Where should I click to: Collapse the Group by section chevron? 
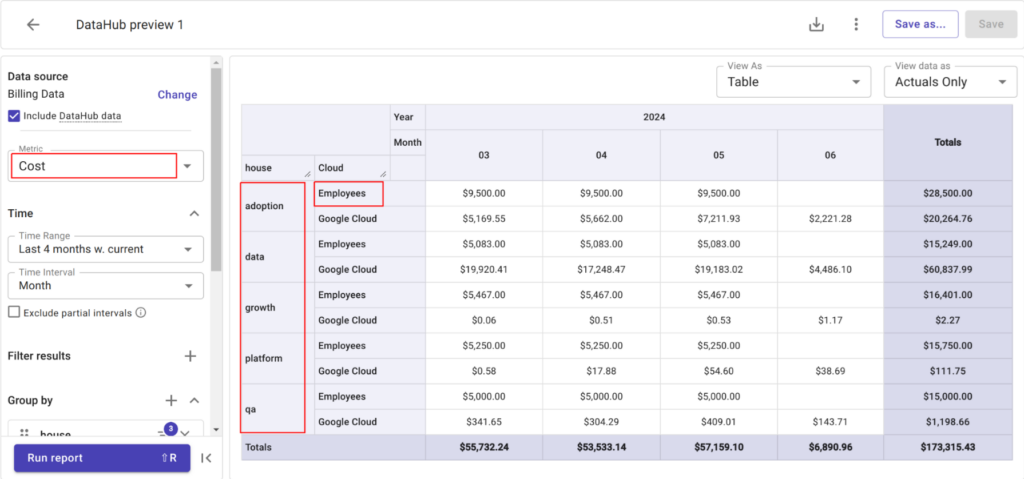[194, 401]
